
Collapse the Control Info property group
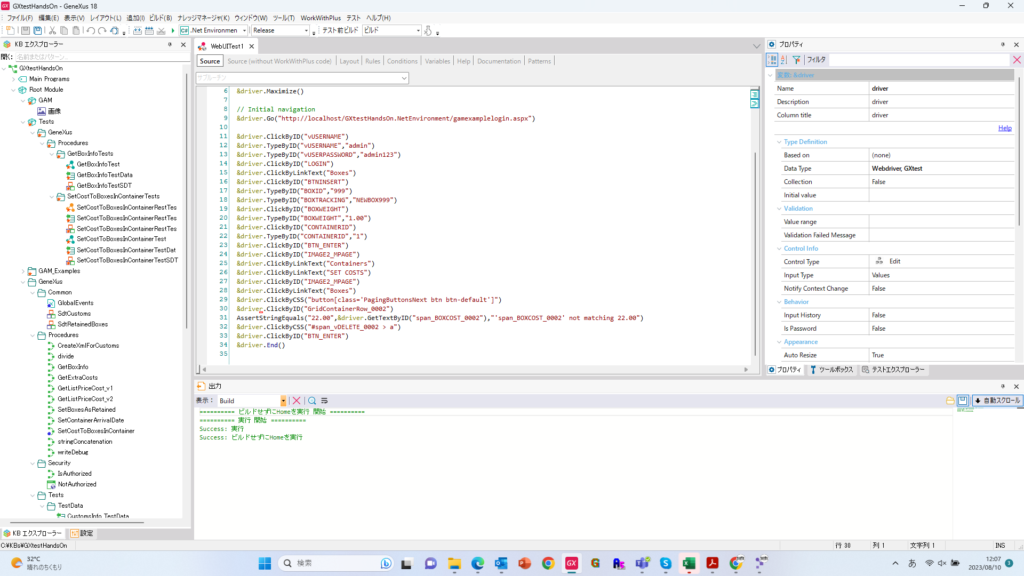779,248
